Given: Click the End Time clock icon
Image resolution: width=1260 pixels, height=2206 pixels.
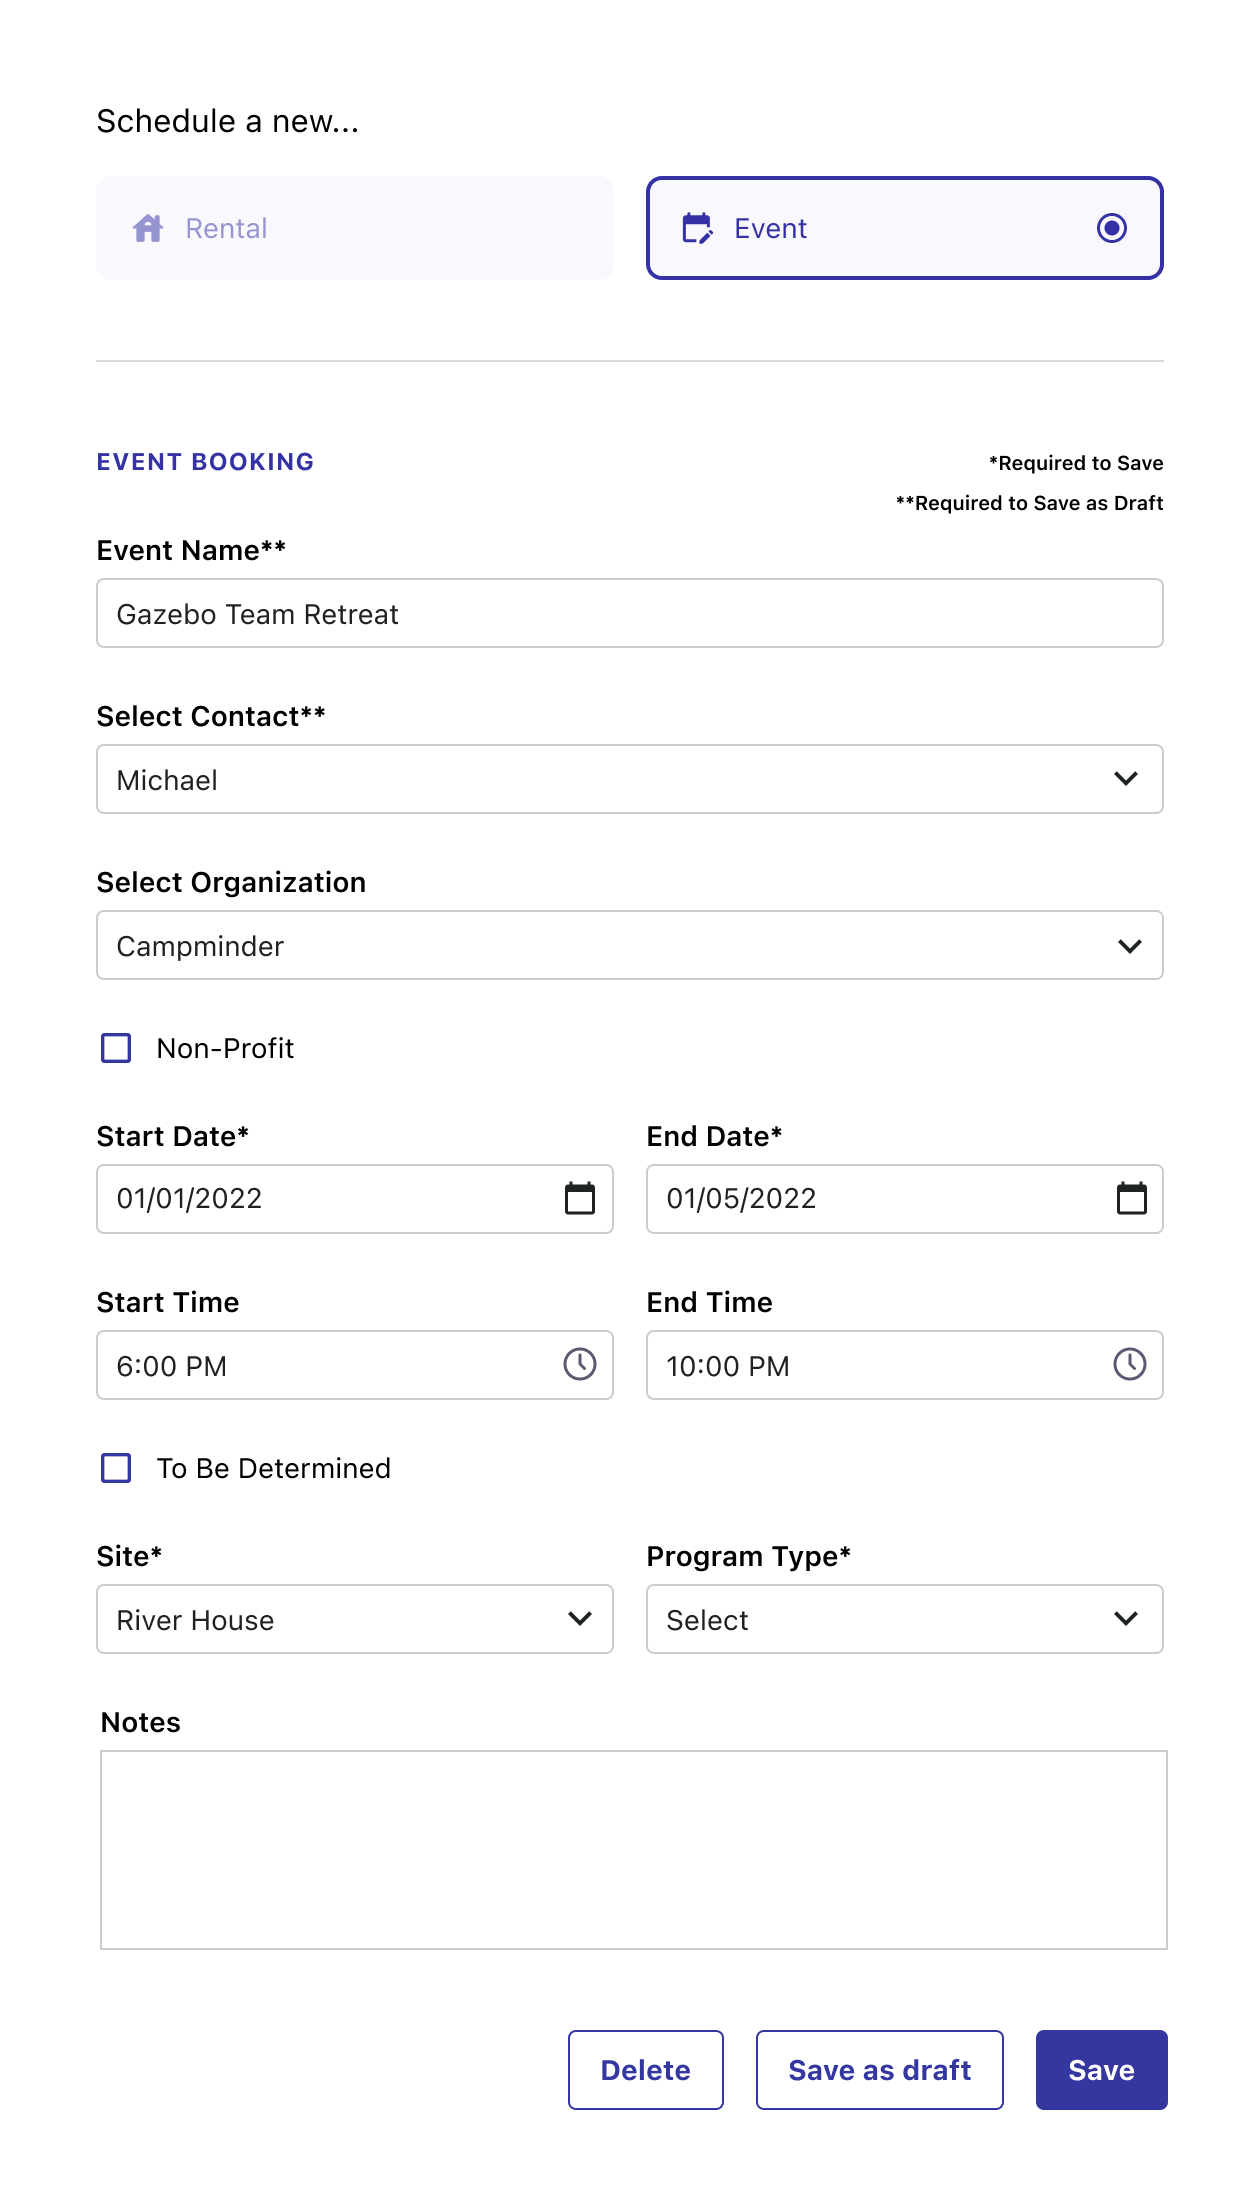Looking at the screenshot, I should coord(1130,1365).
